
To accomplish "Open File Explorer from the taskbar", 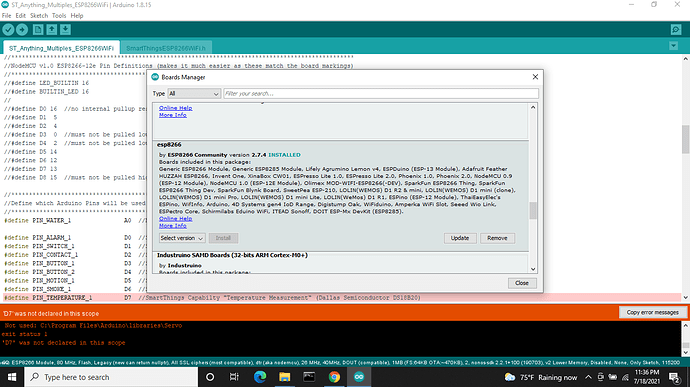I will pyautogui.click(x=285, y=377).
